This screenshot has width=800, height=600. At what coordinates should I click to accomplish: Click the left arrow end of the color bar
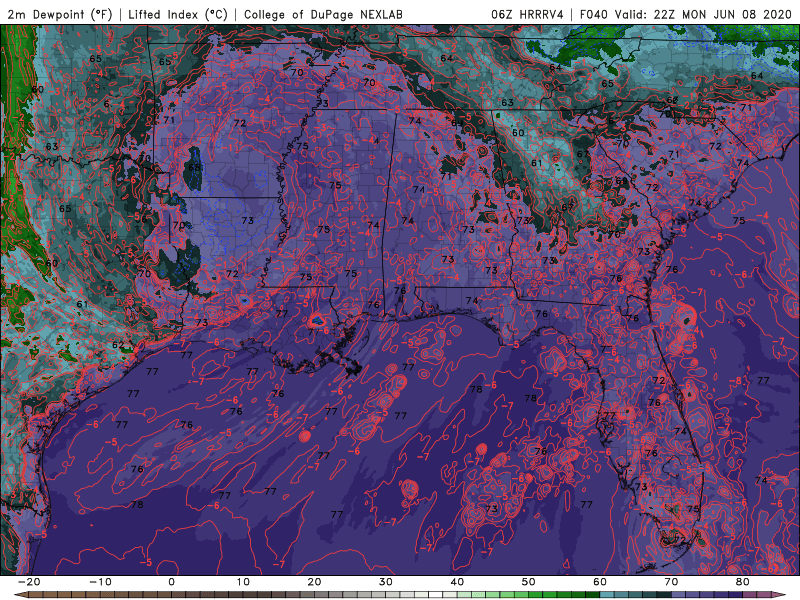point(21,595)
